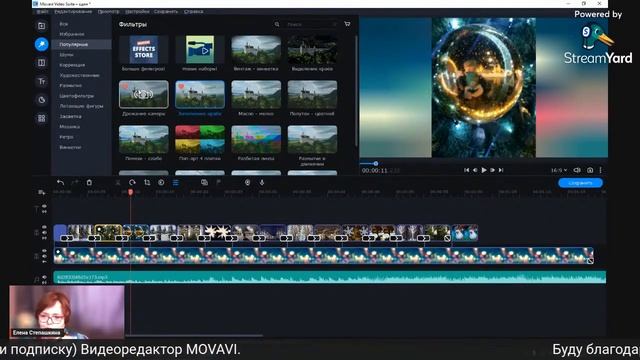Open the Просмотр menu
This screenshot has height=360, width=640.
pos(109,11)
